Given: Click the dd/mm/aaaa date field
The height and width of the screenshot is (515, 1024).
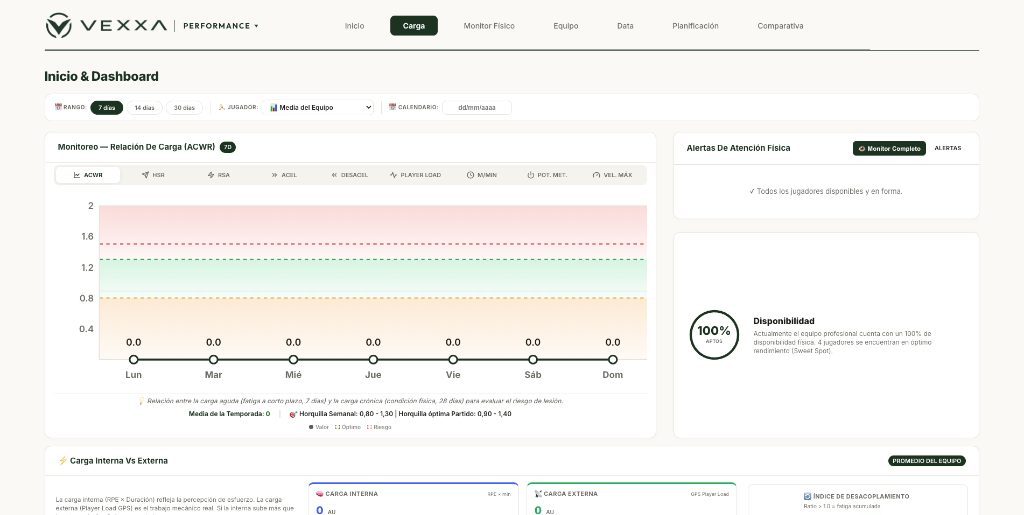Looking at the screenshot, I should (477, 108).
